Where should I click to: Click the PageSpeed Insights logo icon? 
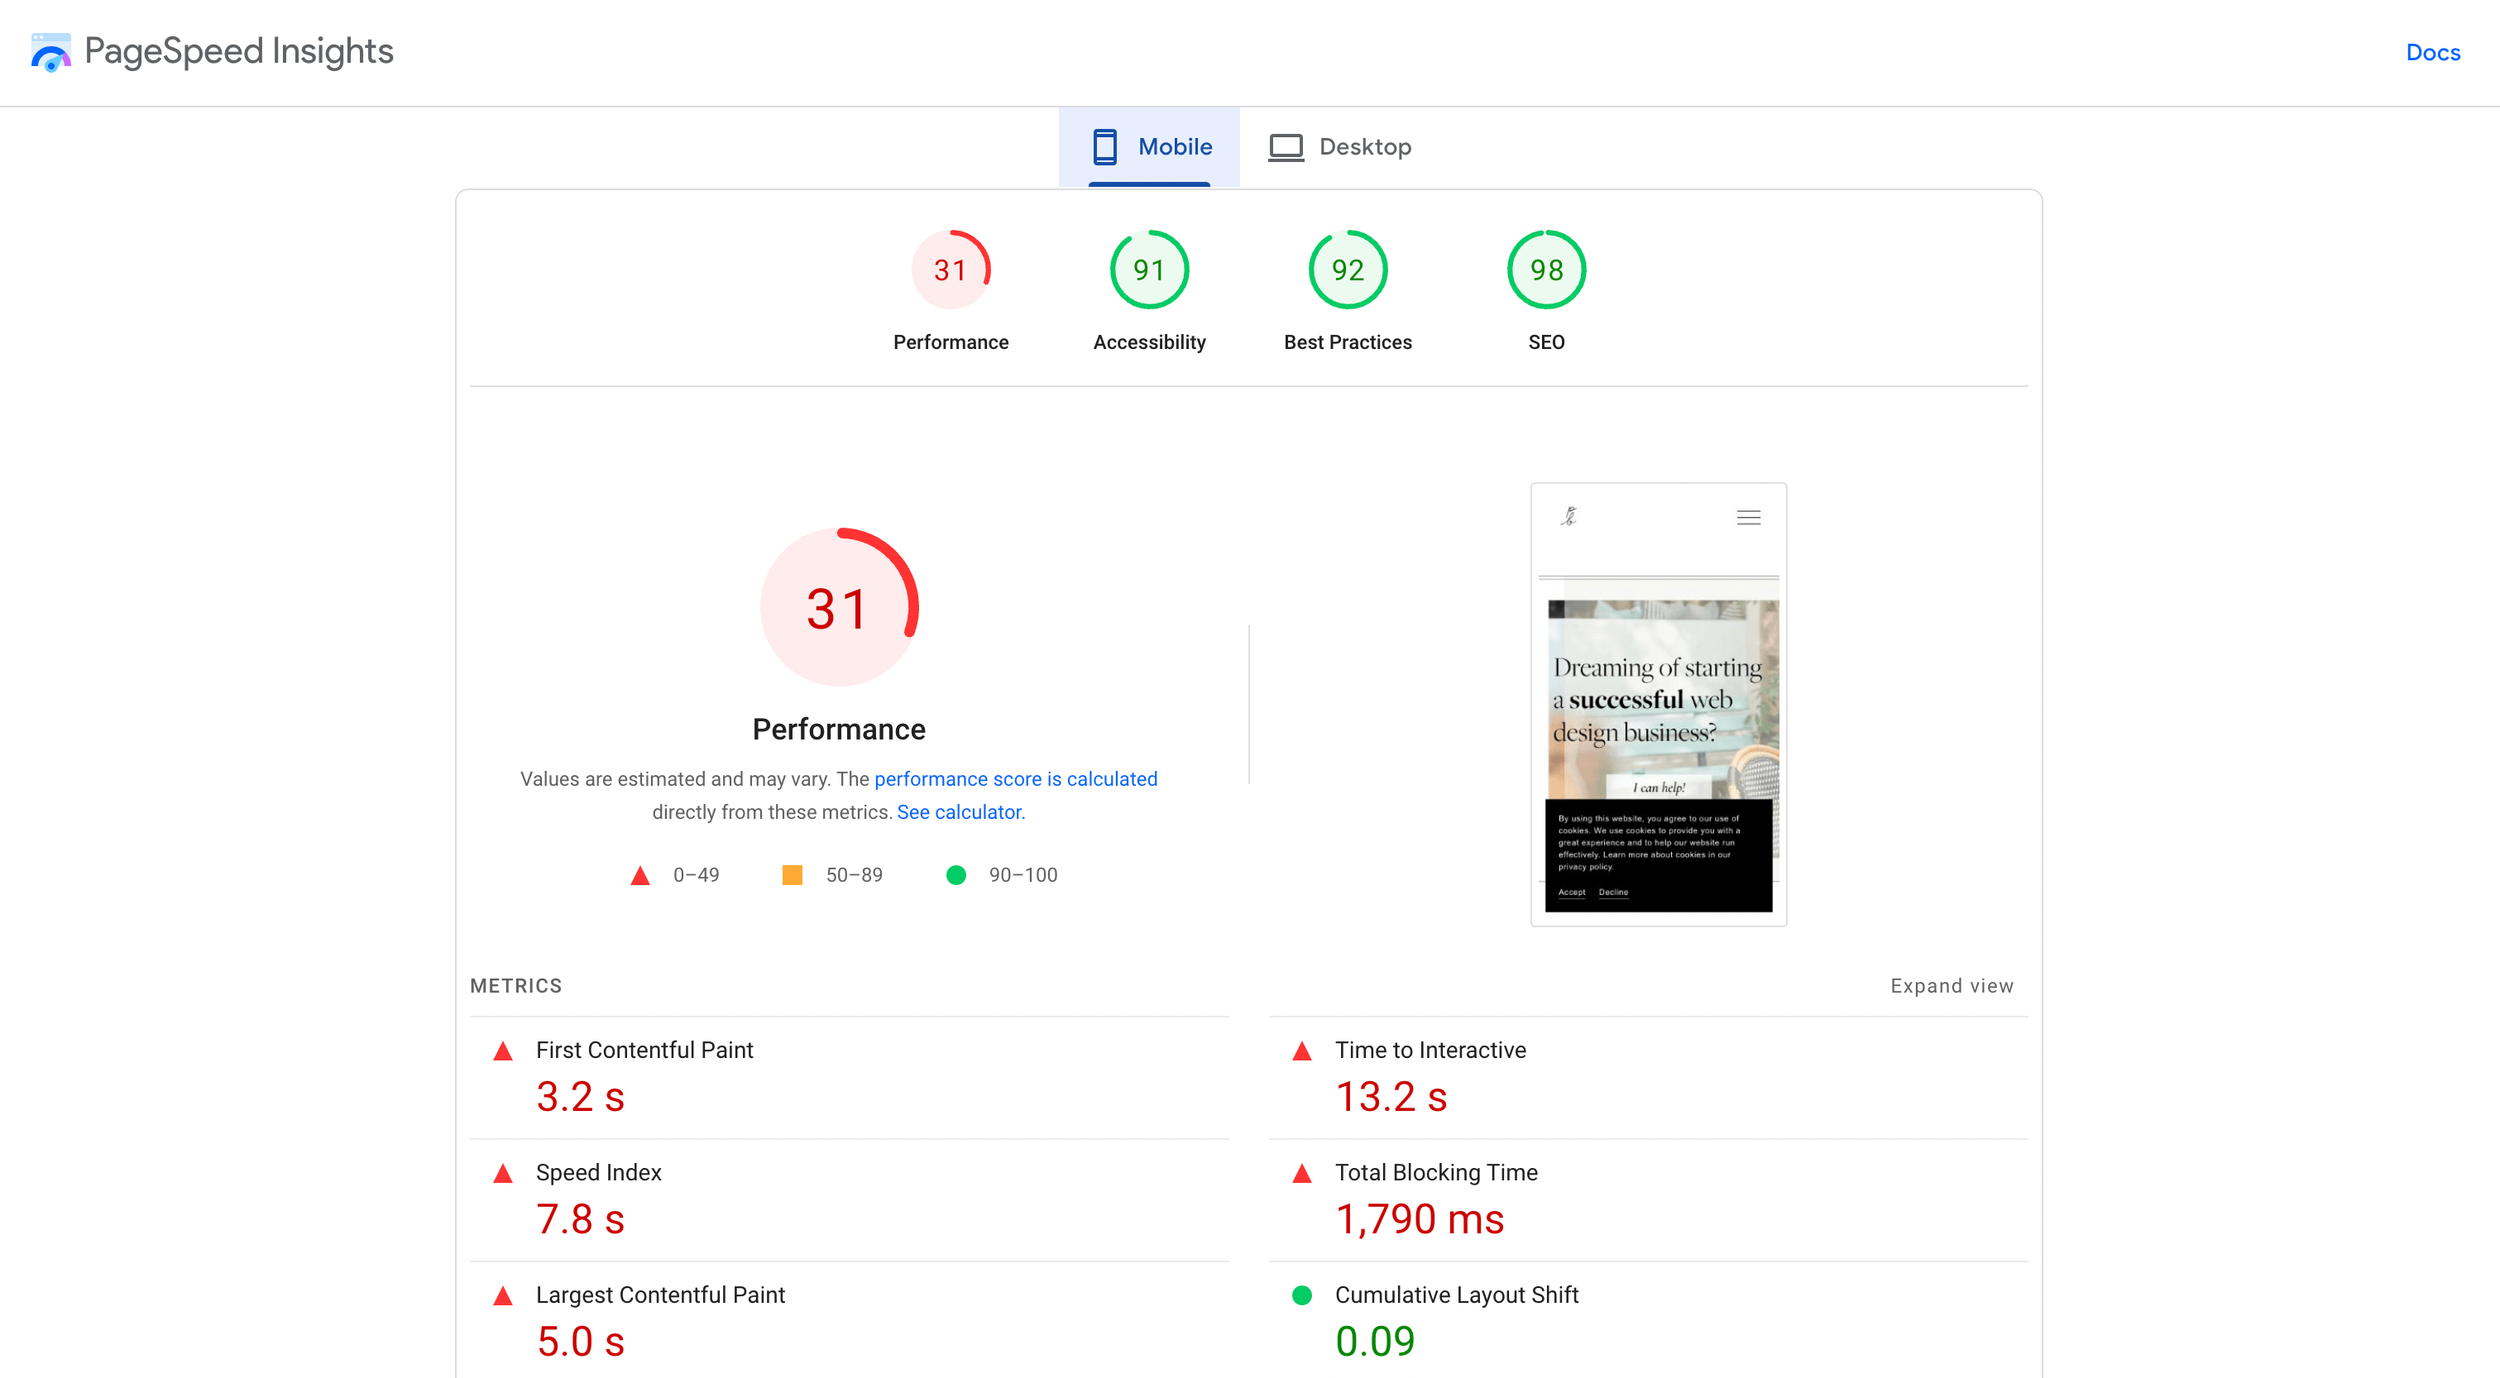click(x=51, y=52)
